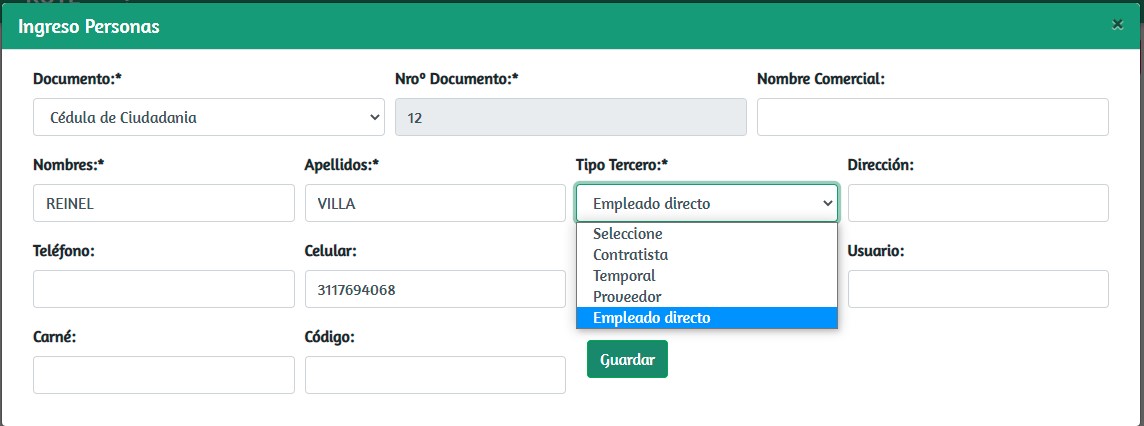Click the empty Teléfono field
Screen dimensions: 1144x426
(164, 289)
